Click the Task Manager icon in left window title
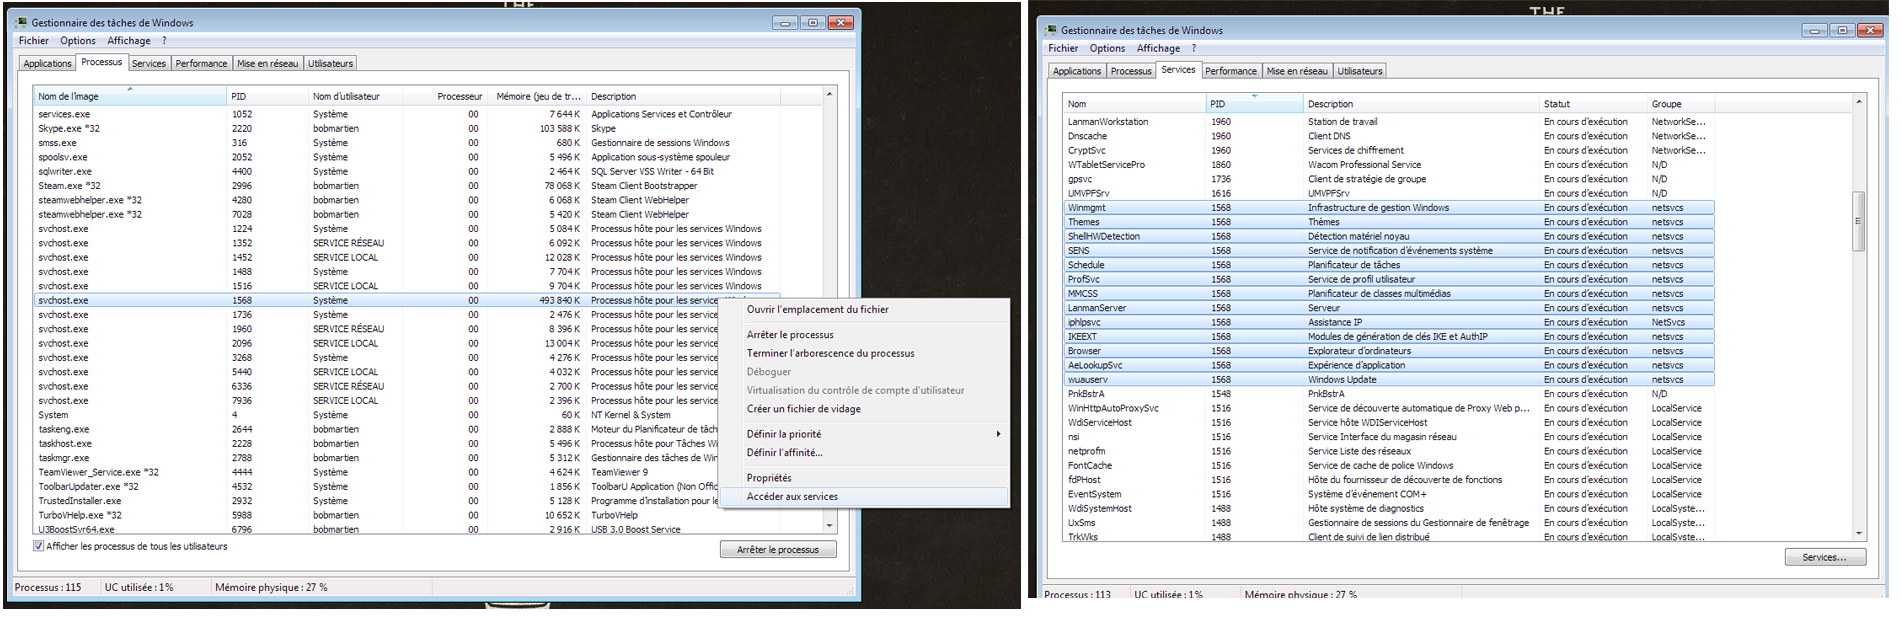The image size is (1901, 621). 21,22
